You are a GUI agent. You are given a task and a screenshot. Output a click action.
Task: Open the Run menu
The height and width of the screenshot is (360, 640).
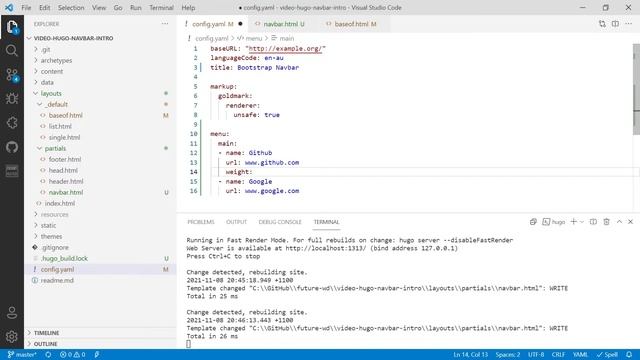point(136,8)
